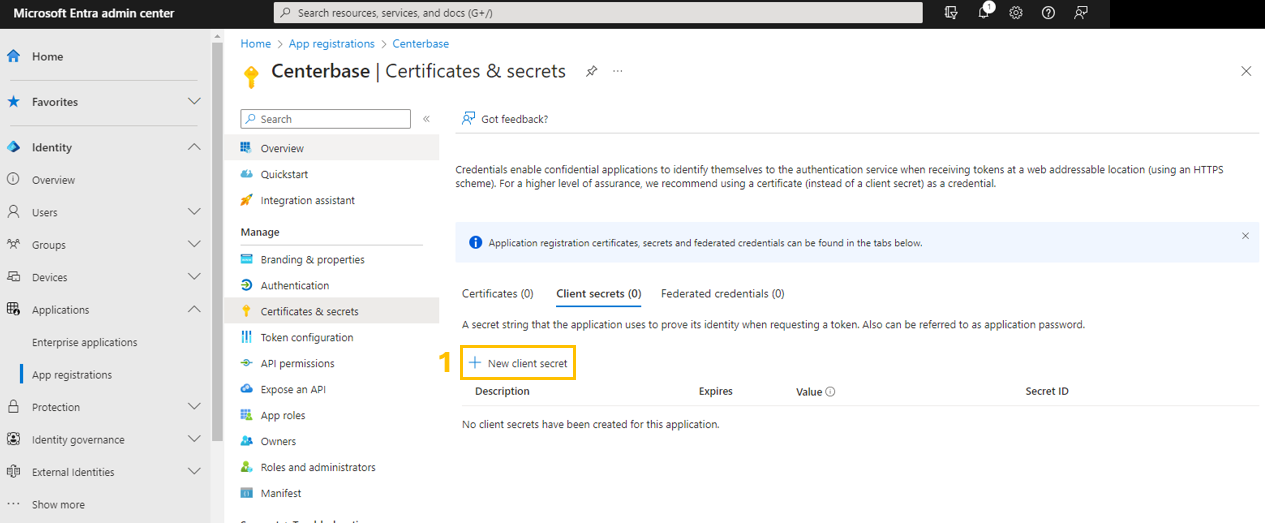Viewport: 1265px width, 524px height.
Task: Click the External Identities icon
Action: coord(14,472)
